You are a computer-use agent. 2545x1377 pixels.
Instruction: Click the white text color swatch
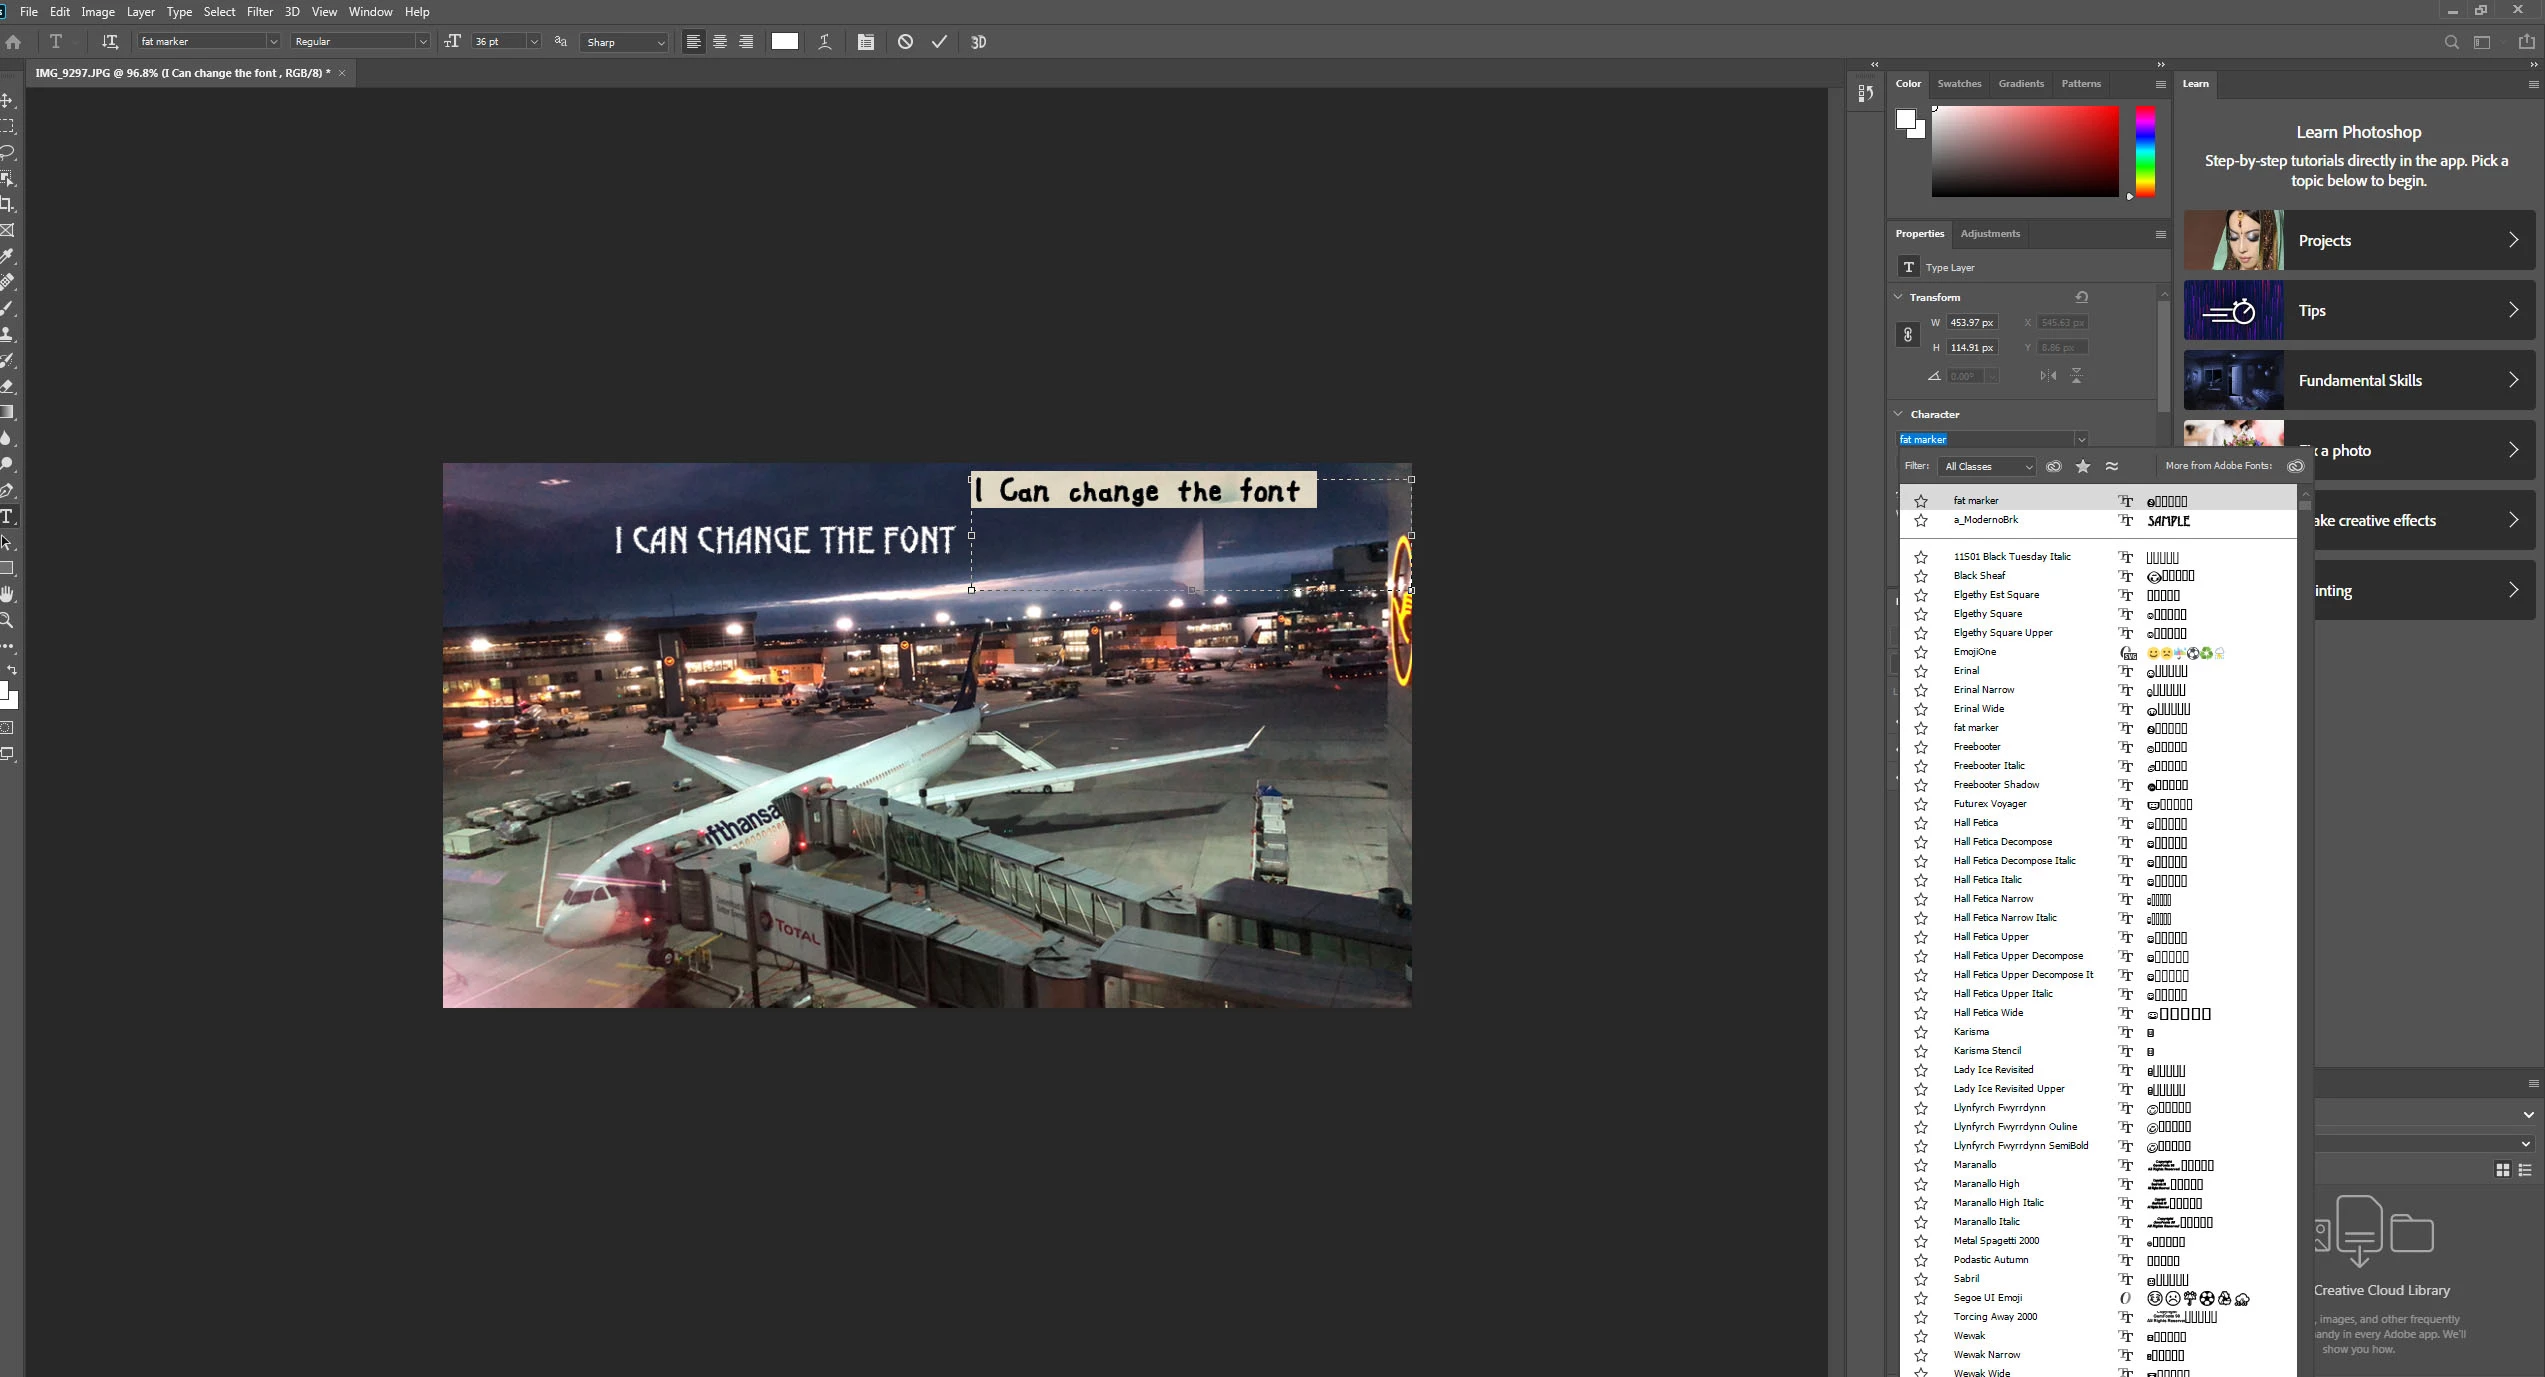point(785,42)
